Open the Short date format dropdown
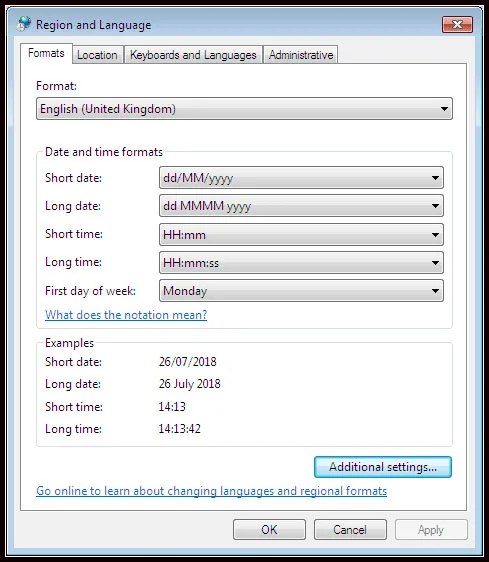 click(301, 178)
